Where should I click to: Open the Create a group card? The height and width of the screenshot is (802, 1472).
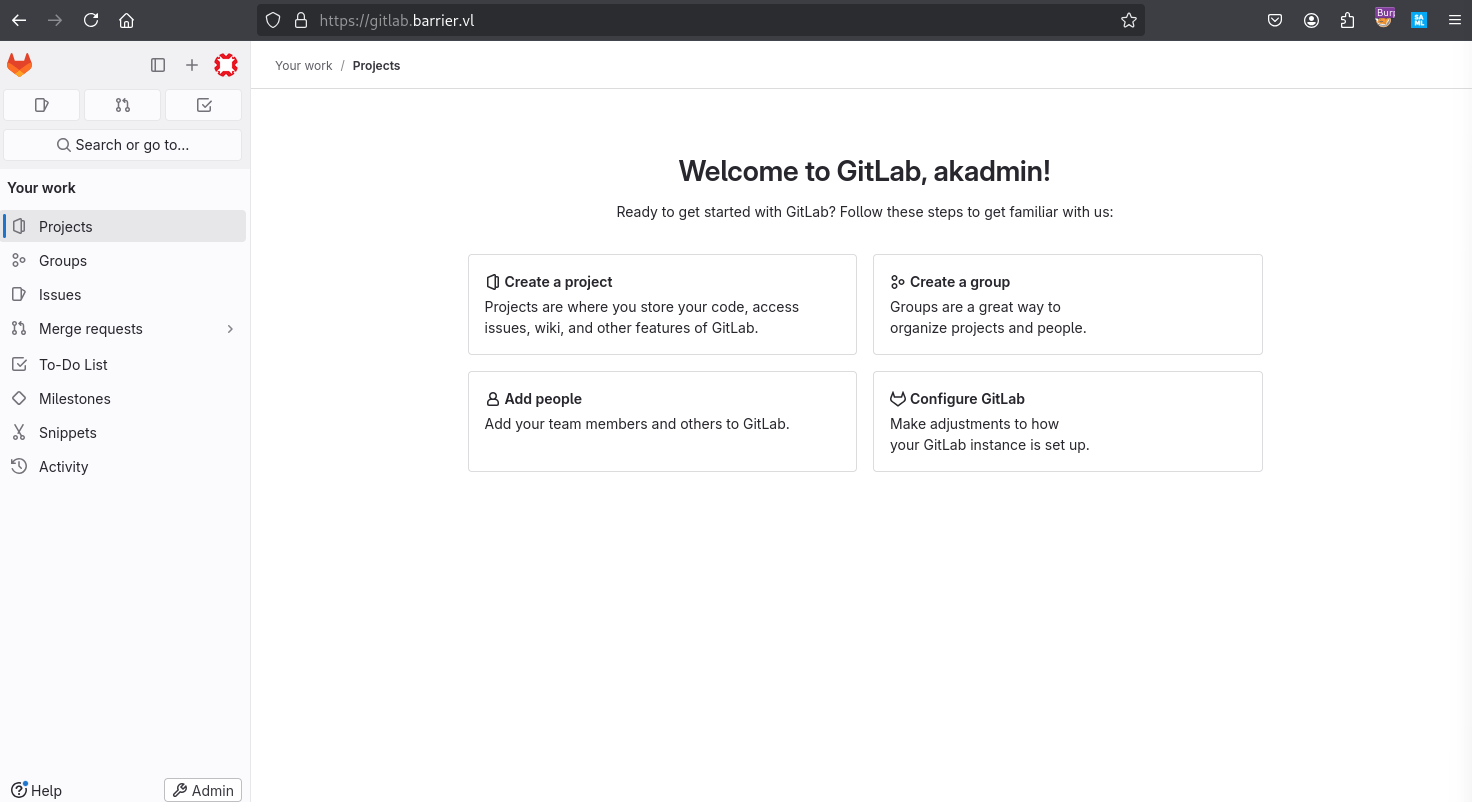tap(1067, 304)
